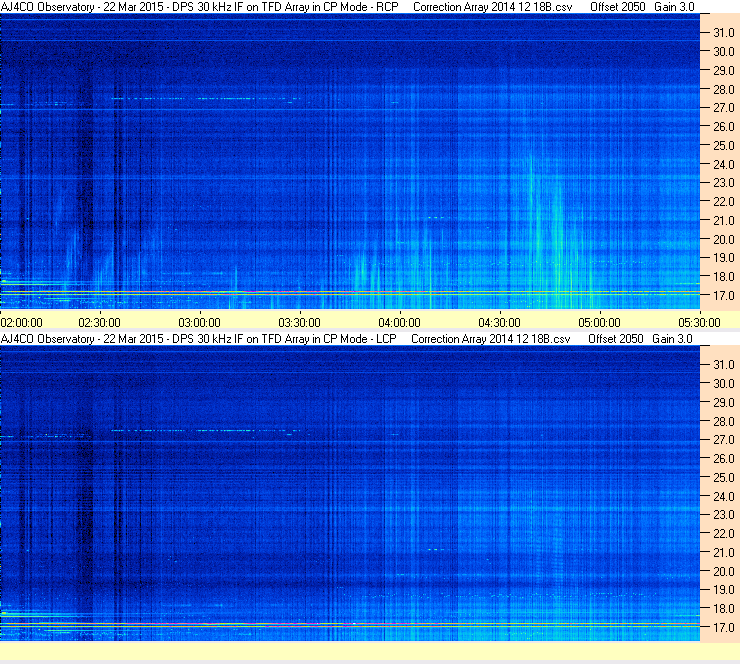The width and height of the screenshot is (740, 664).
Task: Click the 22.0 frequency label on LCP plot
Action: tap(723, 534)
